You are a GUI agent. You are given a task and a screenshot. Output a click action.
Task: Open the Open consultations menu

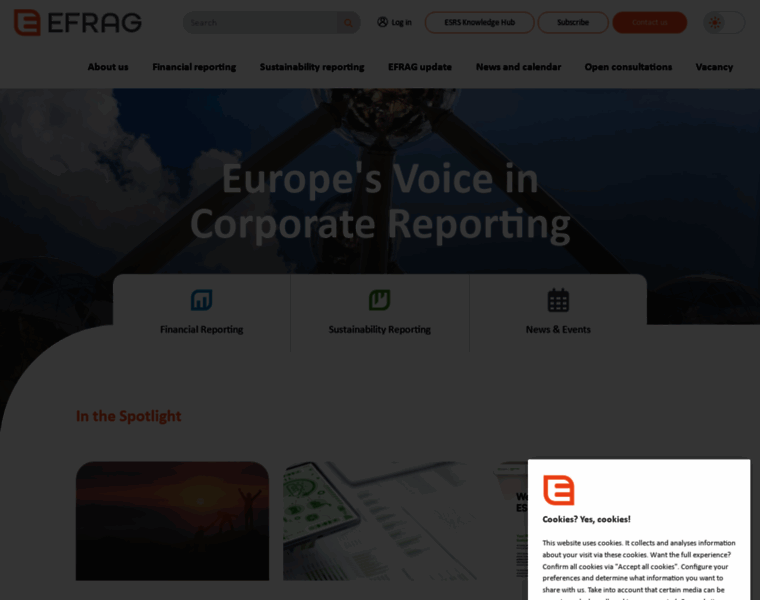click(628, 67)
